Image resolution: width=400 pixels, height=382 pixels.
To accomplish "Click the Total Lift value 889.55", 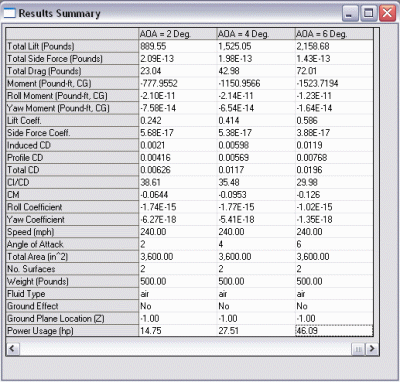I will tap(178, 46).
